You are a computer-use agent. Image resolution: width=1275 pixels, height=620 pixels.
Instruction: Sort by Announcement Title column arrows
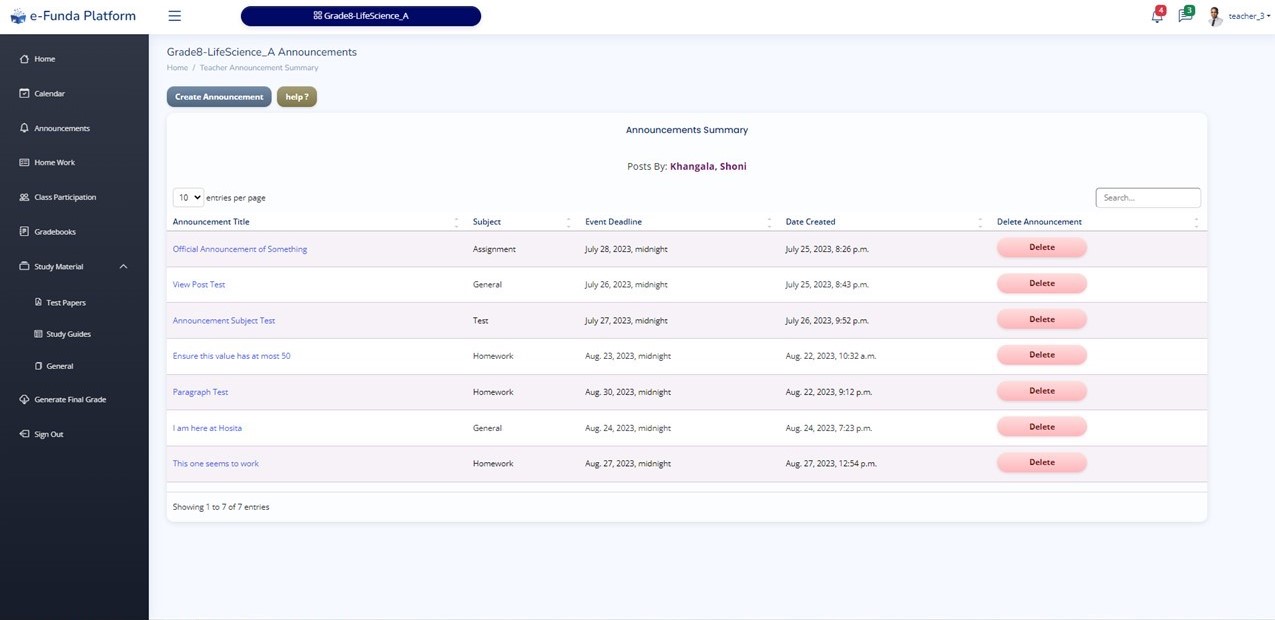(456, 222)
